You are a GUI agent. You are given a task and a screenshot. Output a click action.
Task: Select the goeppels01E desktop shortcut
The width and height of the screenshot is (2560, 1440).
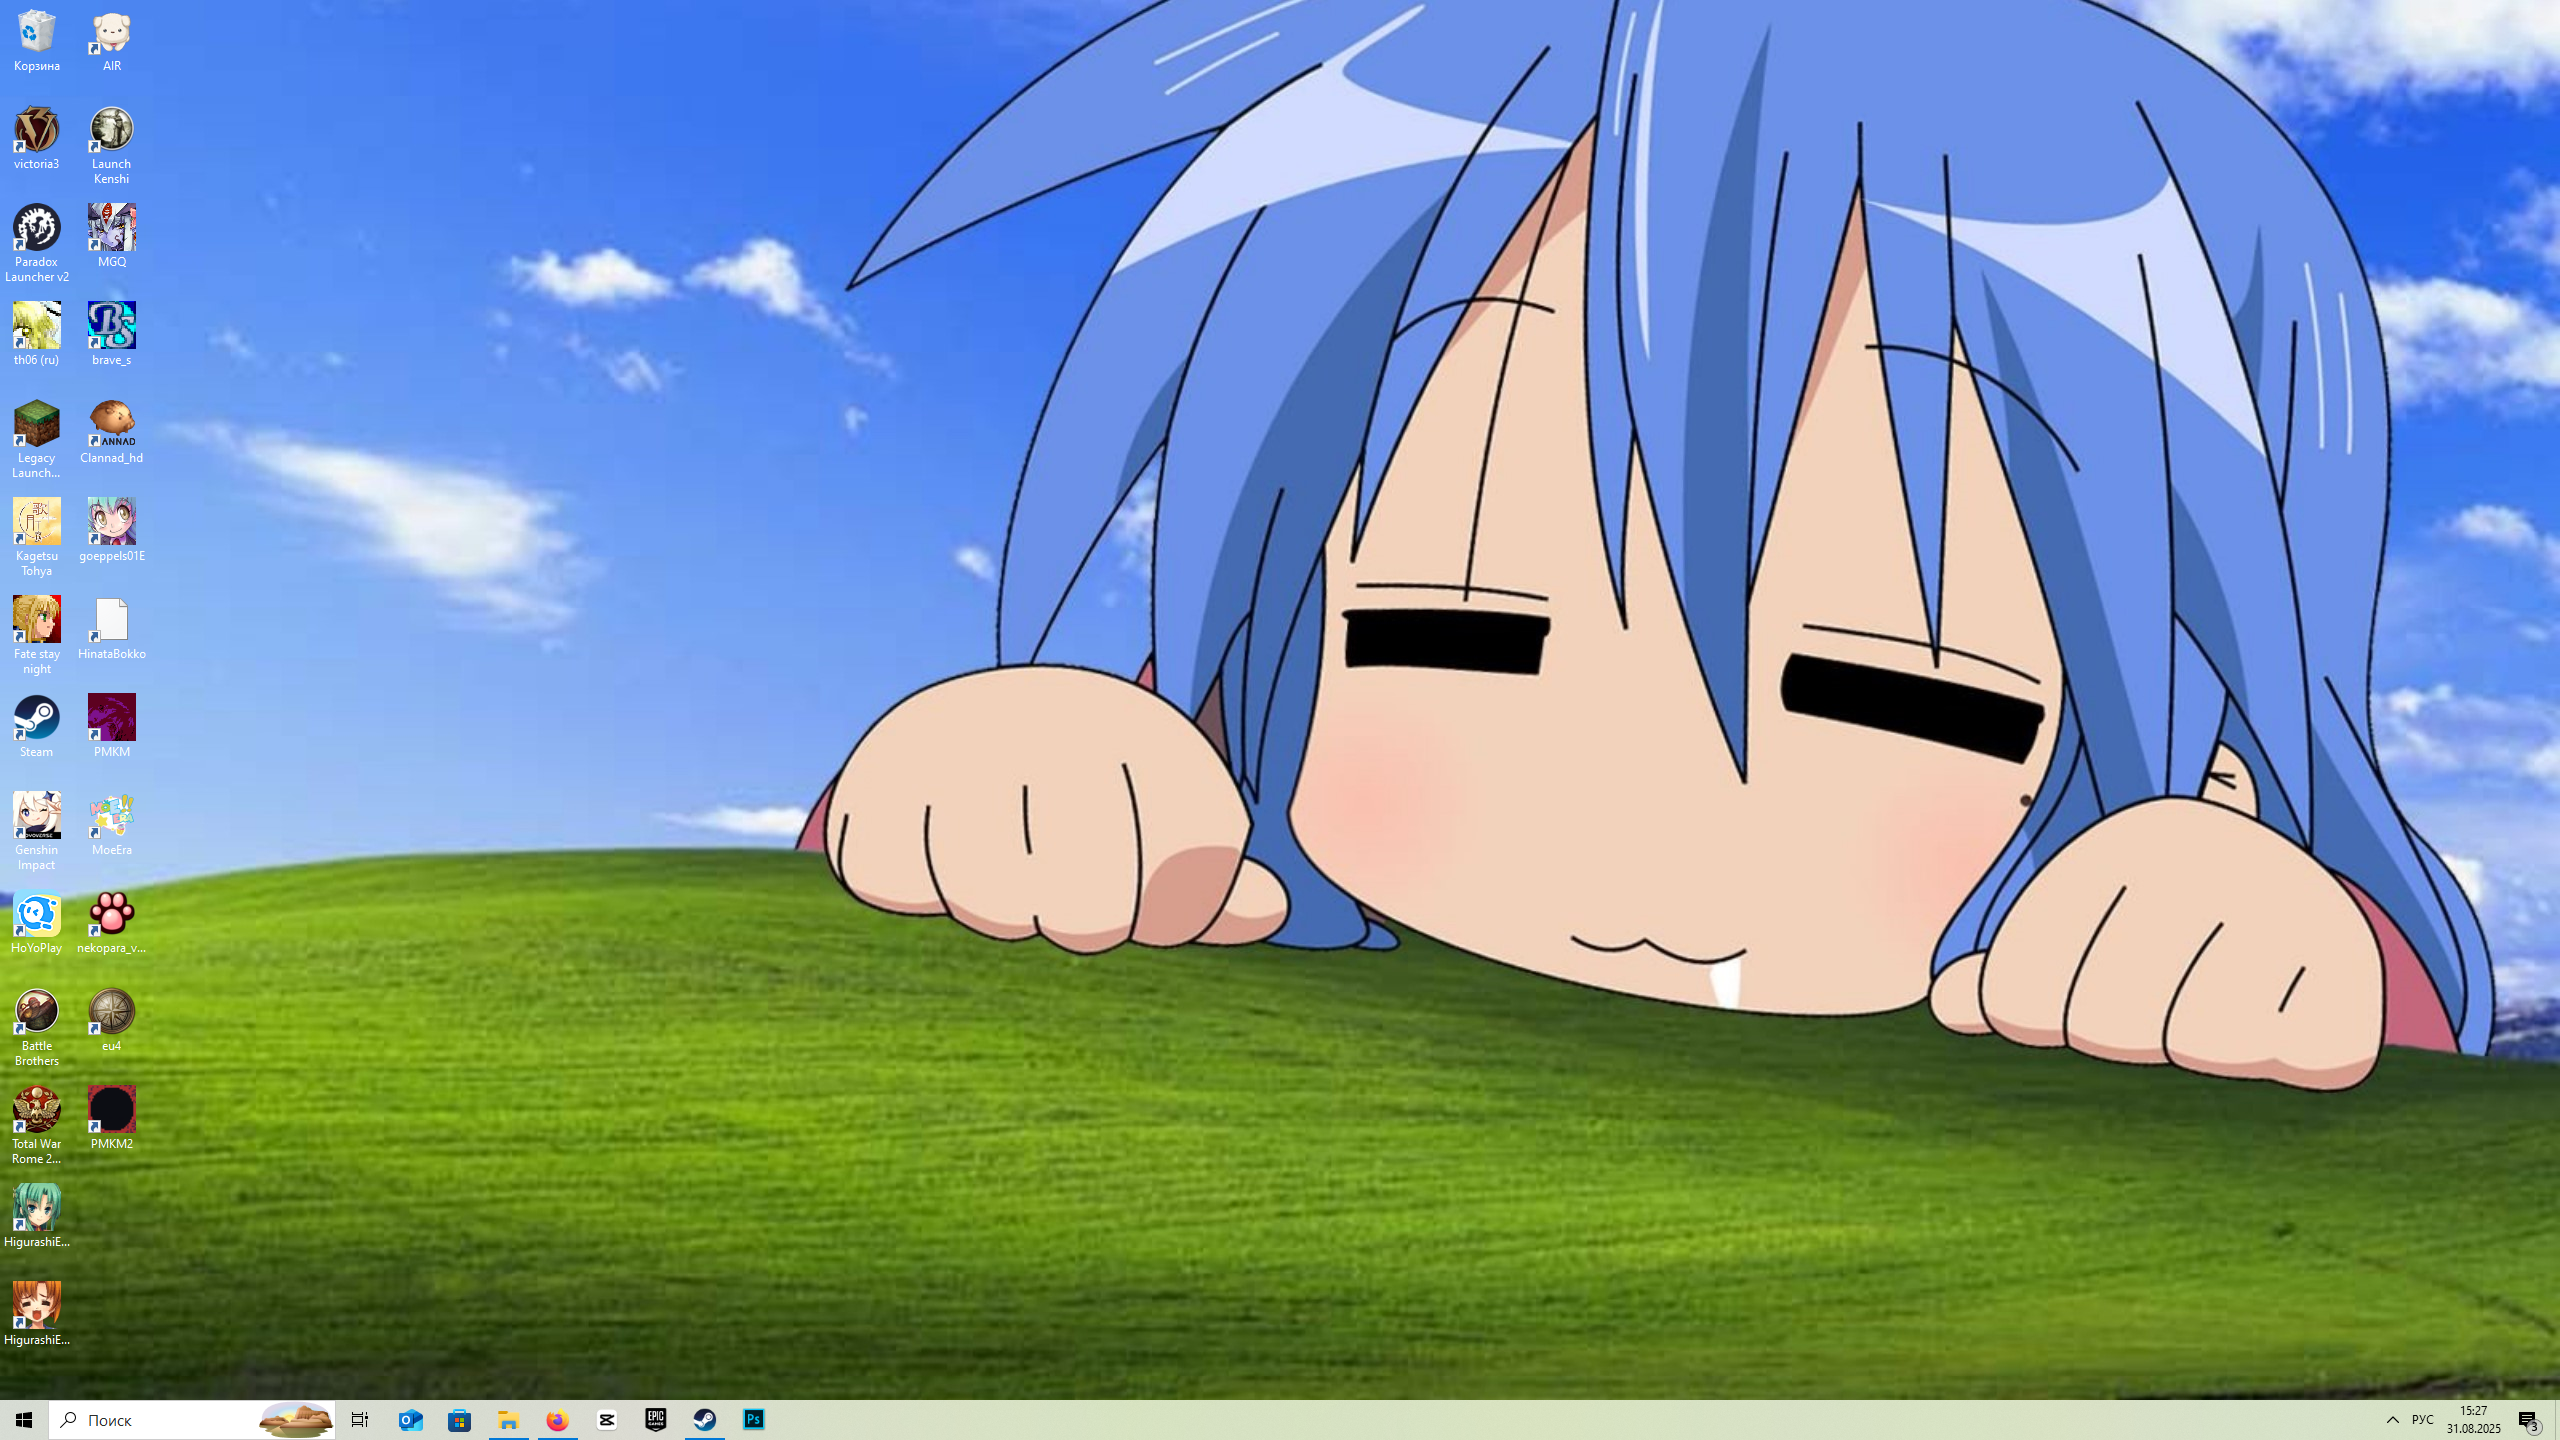click(x=112, y=531)
